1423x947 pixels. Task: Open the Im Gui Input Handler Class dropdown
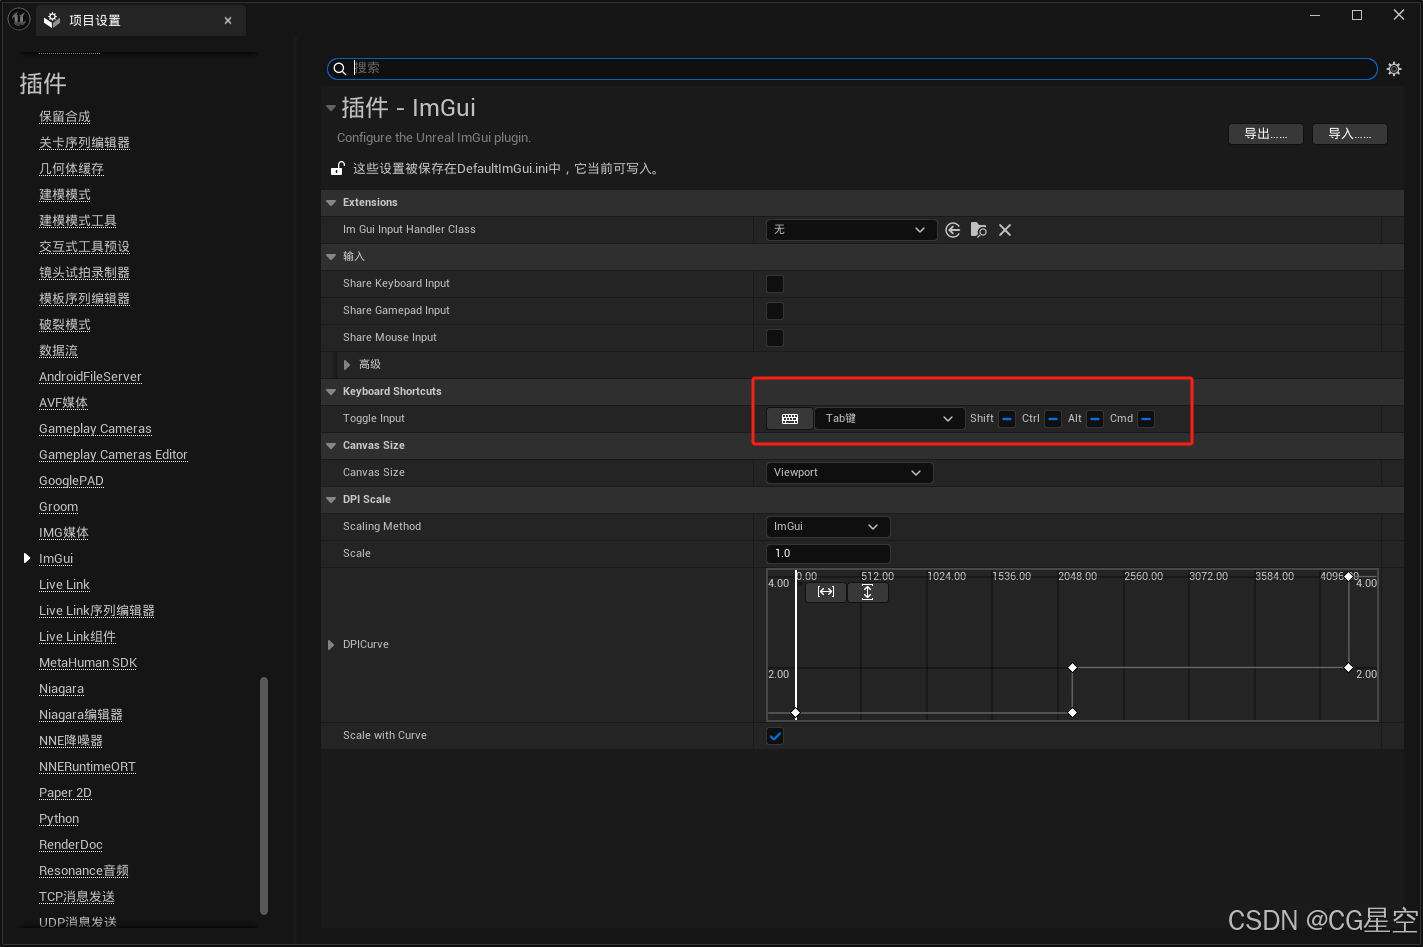click(x=851, y=230)
